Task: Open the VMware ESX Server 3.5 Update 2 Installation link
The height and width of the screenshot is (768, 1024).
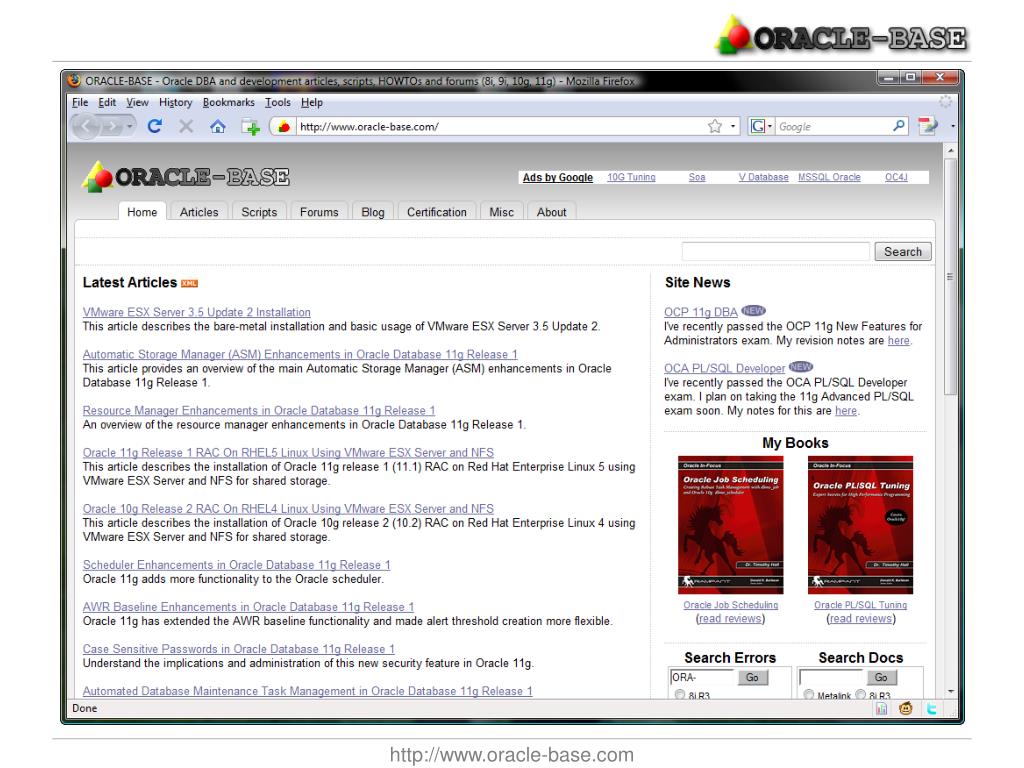Action: (197, 312)
